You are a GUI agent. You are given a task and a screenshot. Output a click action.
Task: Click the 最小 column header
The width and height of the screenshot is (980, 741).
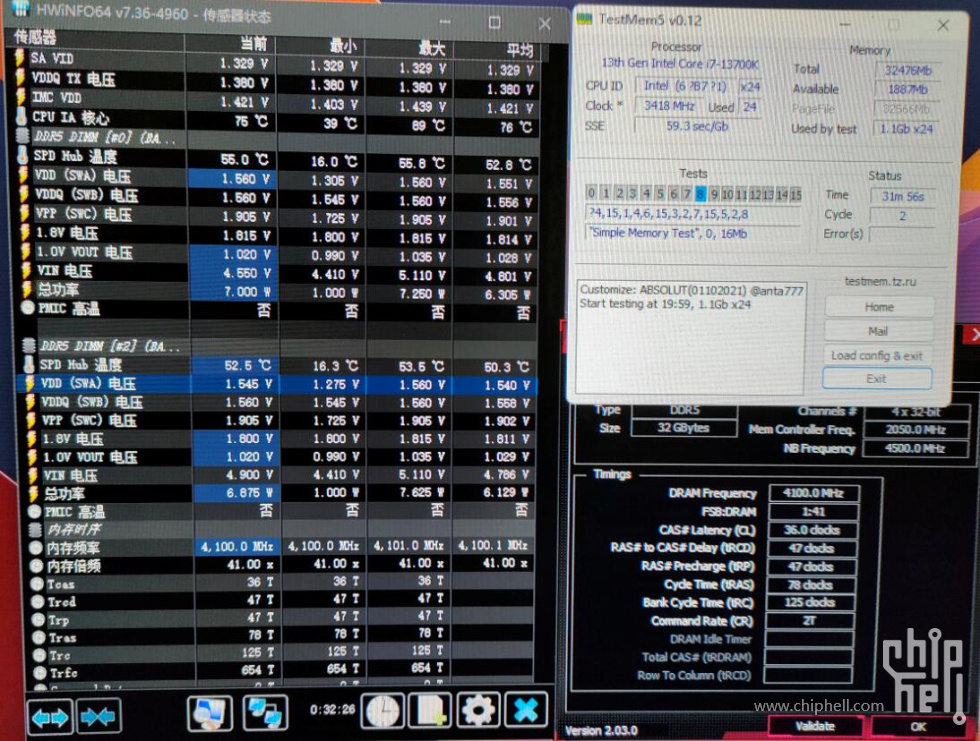coord(344,46)
